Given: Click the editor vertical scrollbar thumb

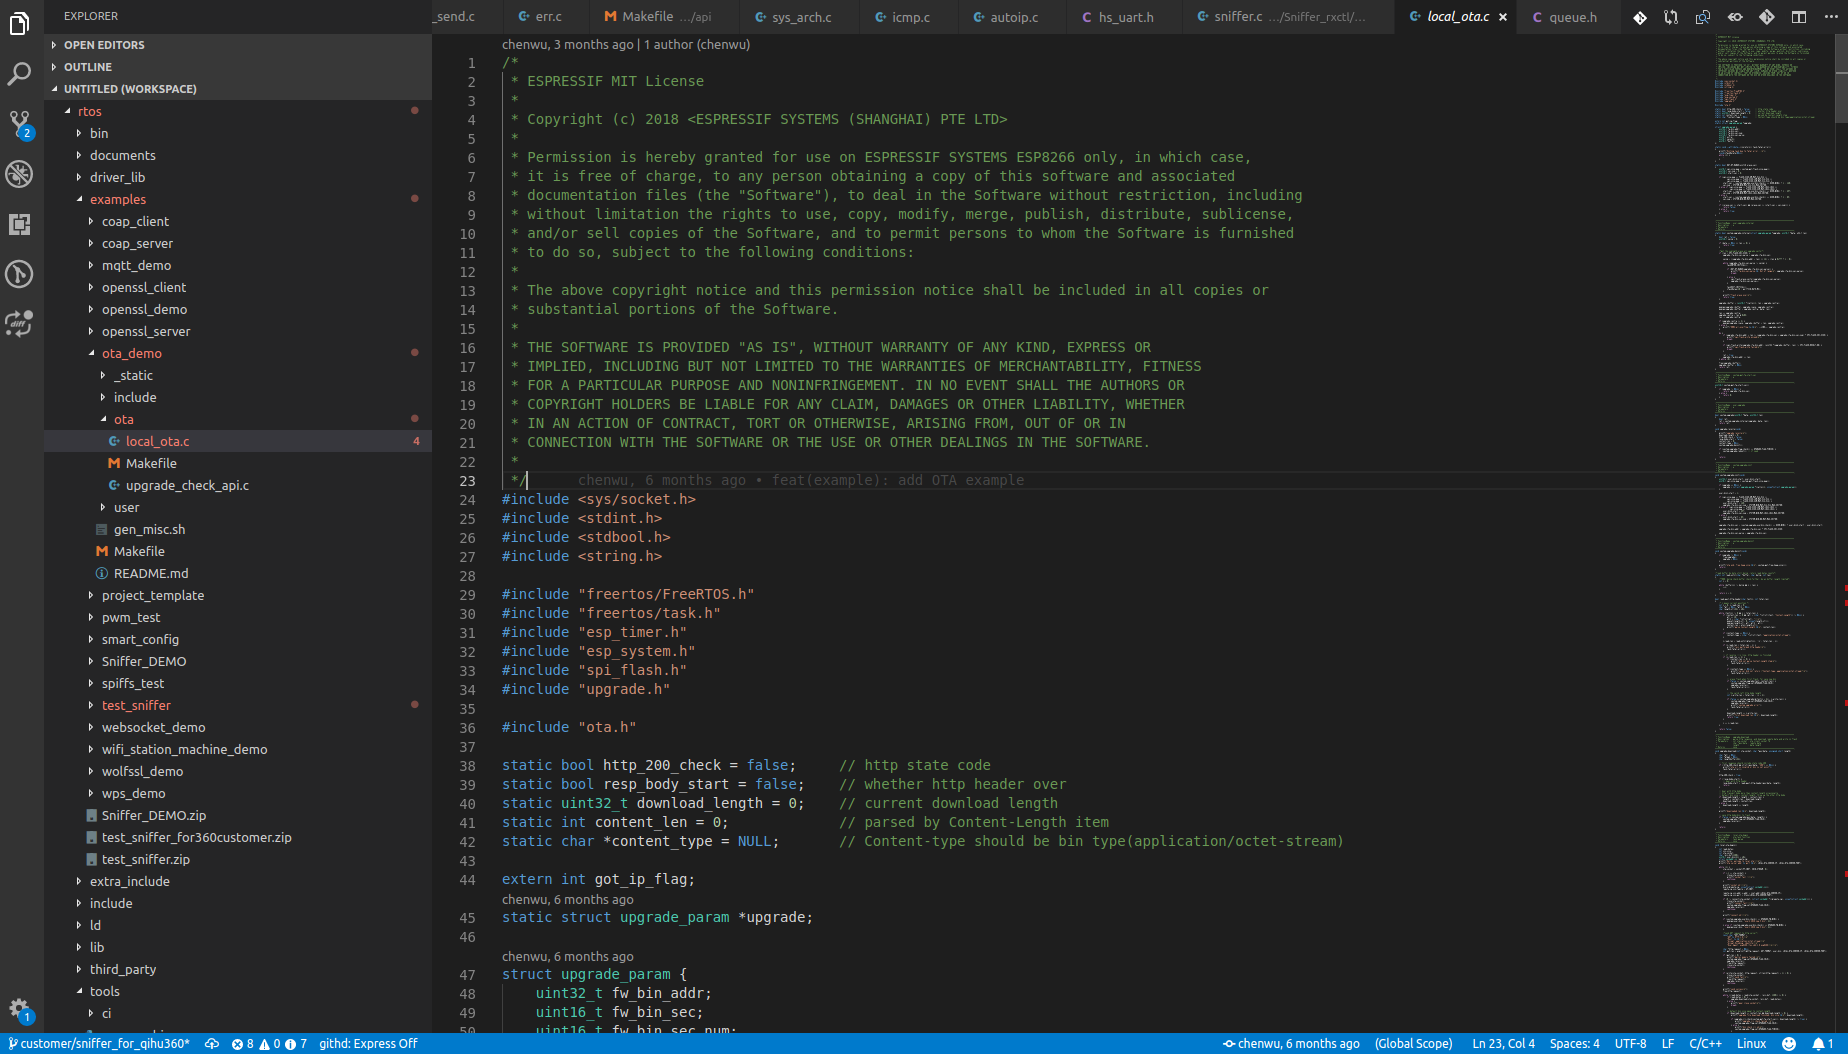Looking at the screenshot, I should tap(1841, 78).
